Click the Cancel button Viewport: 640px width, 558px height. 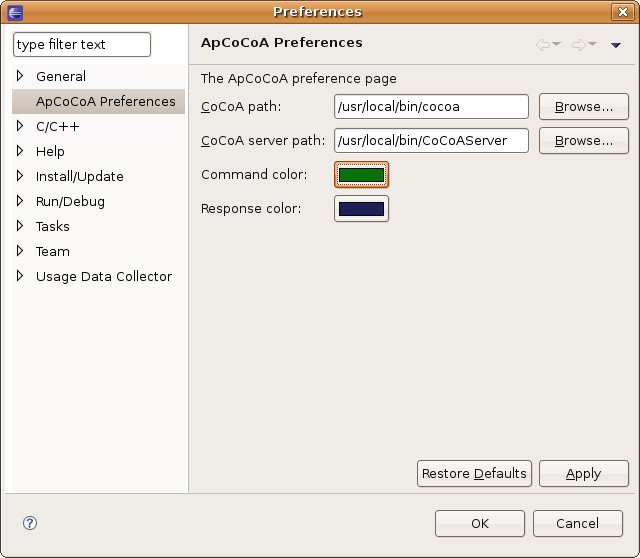[578, 523]
